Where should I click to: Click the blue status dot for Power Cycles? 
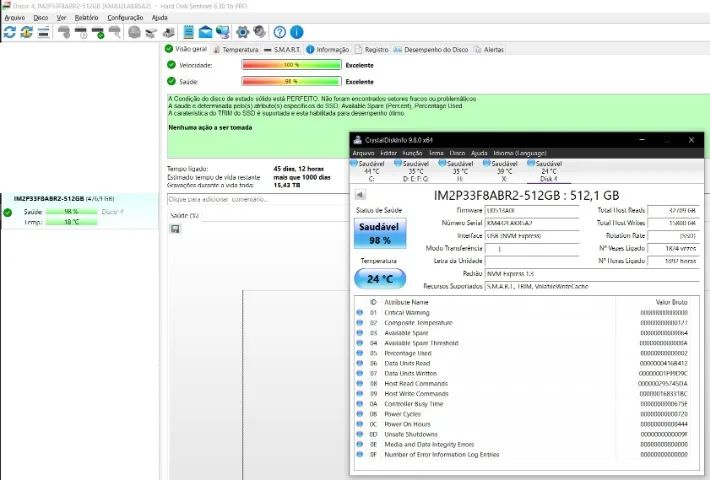pos(360,414)
